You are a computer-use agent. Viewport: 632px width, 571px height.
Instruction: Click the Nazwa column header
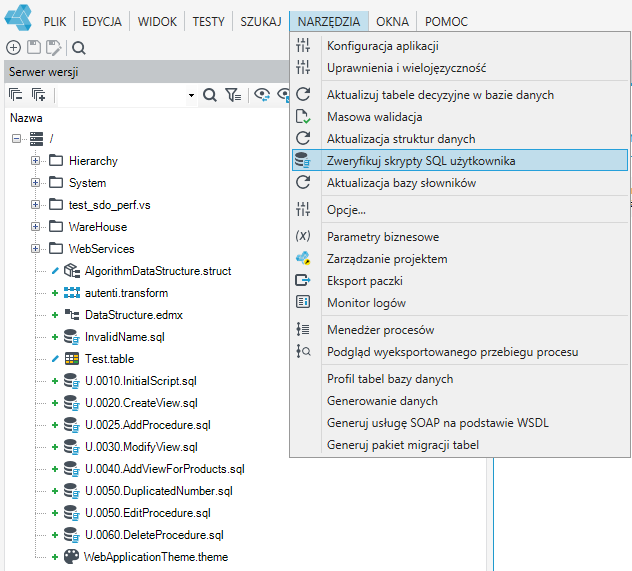26,118
